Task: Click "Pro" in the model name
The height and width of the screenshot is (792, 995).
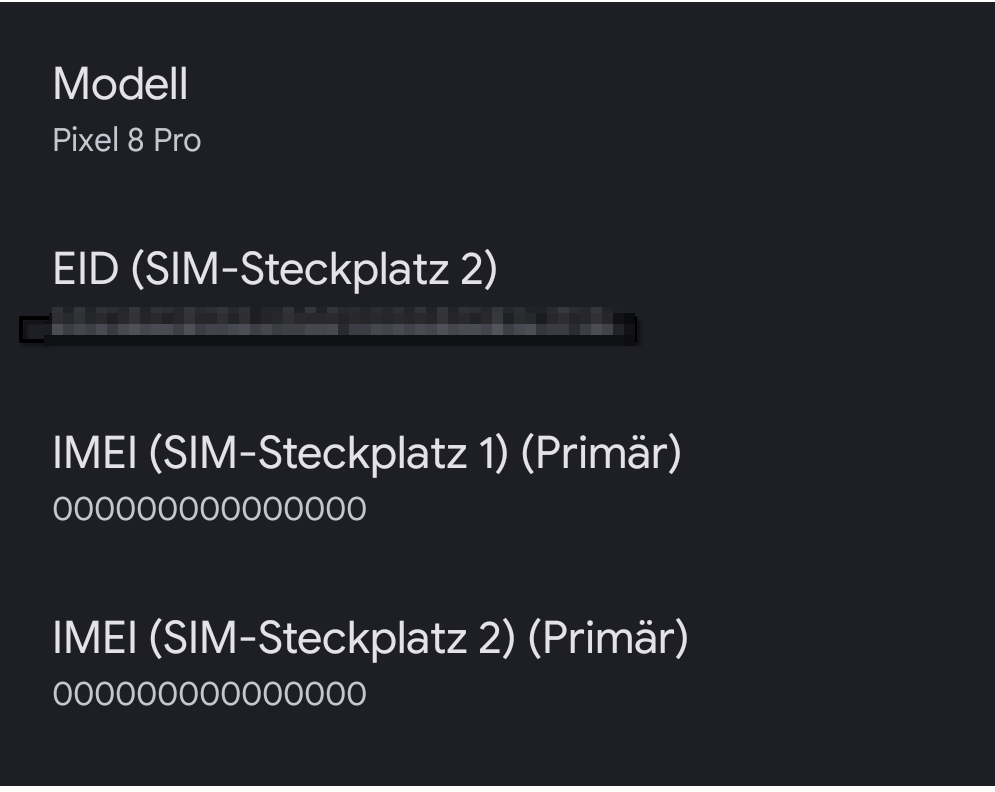Action: point(178,141)
